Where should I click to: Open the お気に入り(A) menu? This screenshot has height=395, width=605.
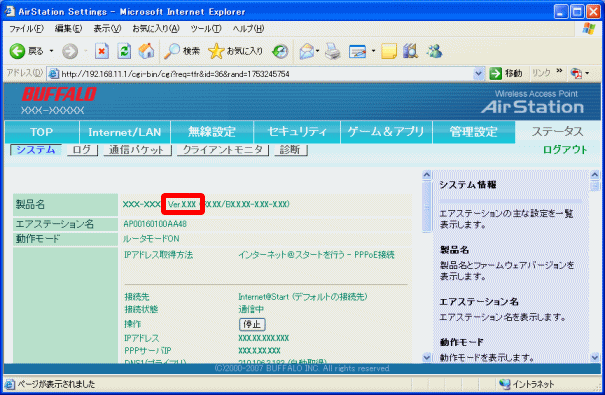pyautogui.click(x=156, y=29)
